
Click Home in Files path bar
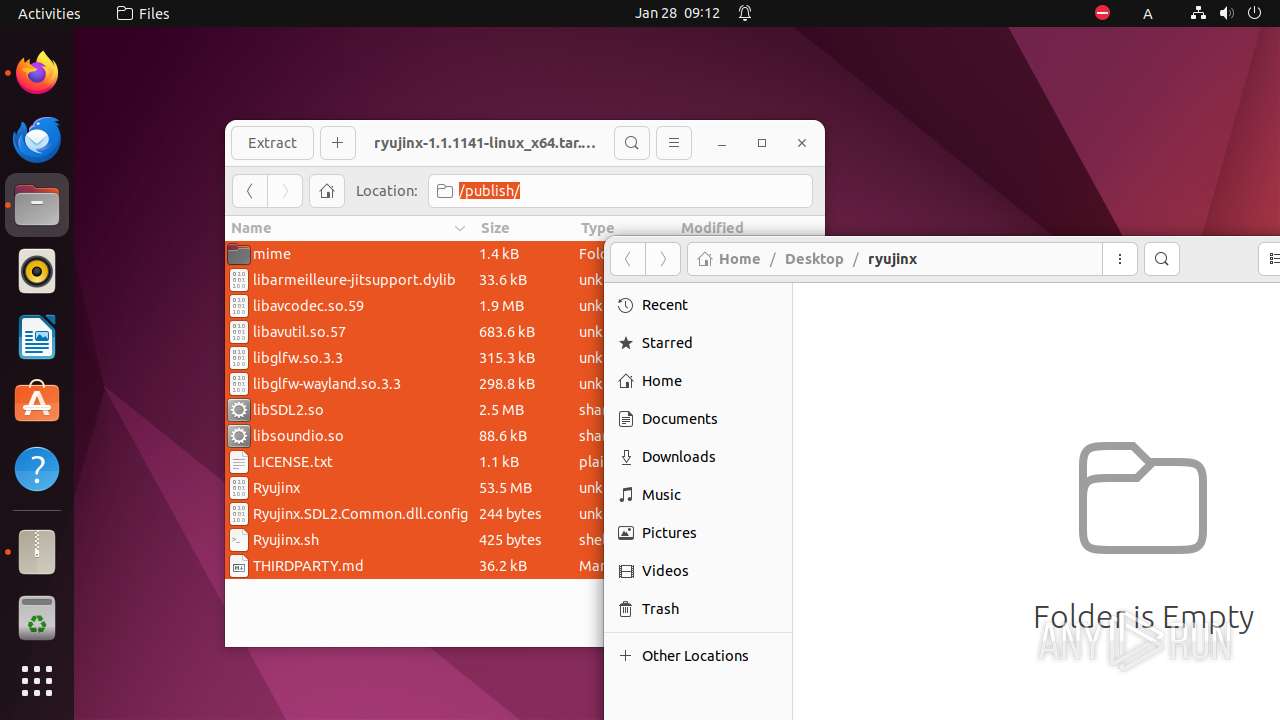[729, 259]
